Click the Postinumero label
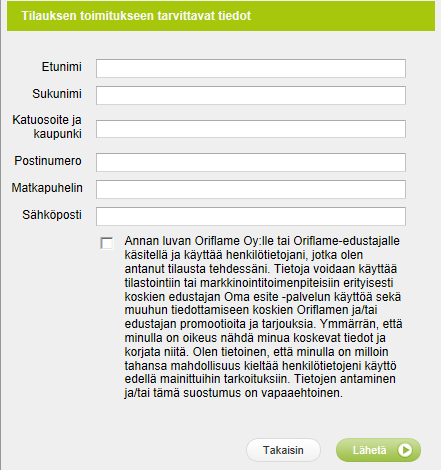This screenshot has height=470, width=441. coord(48,161)
